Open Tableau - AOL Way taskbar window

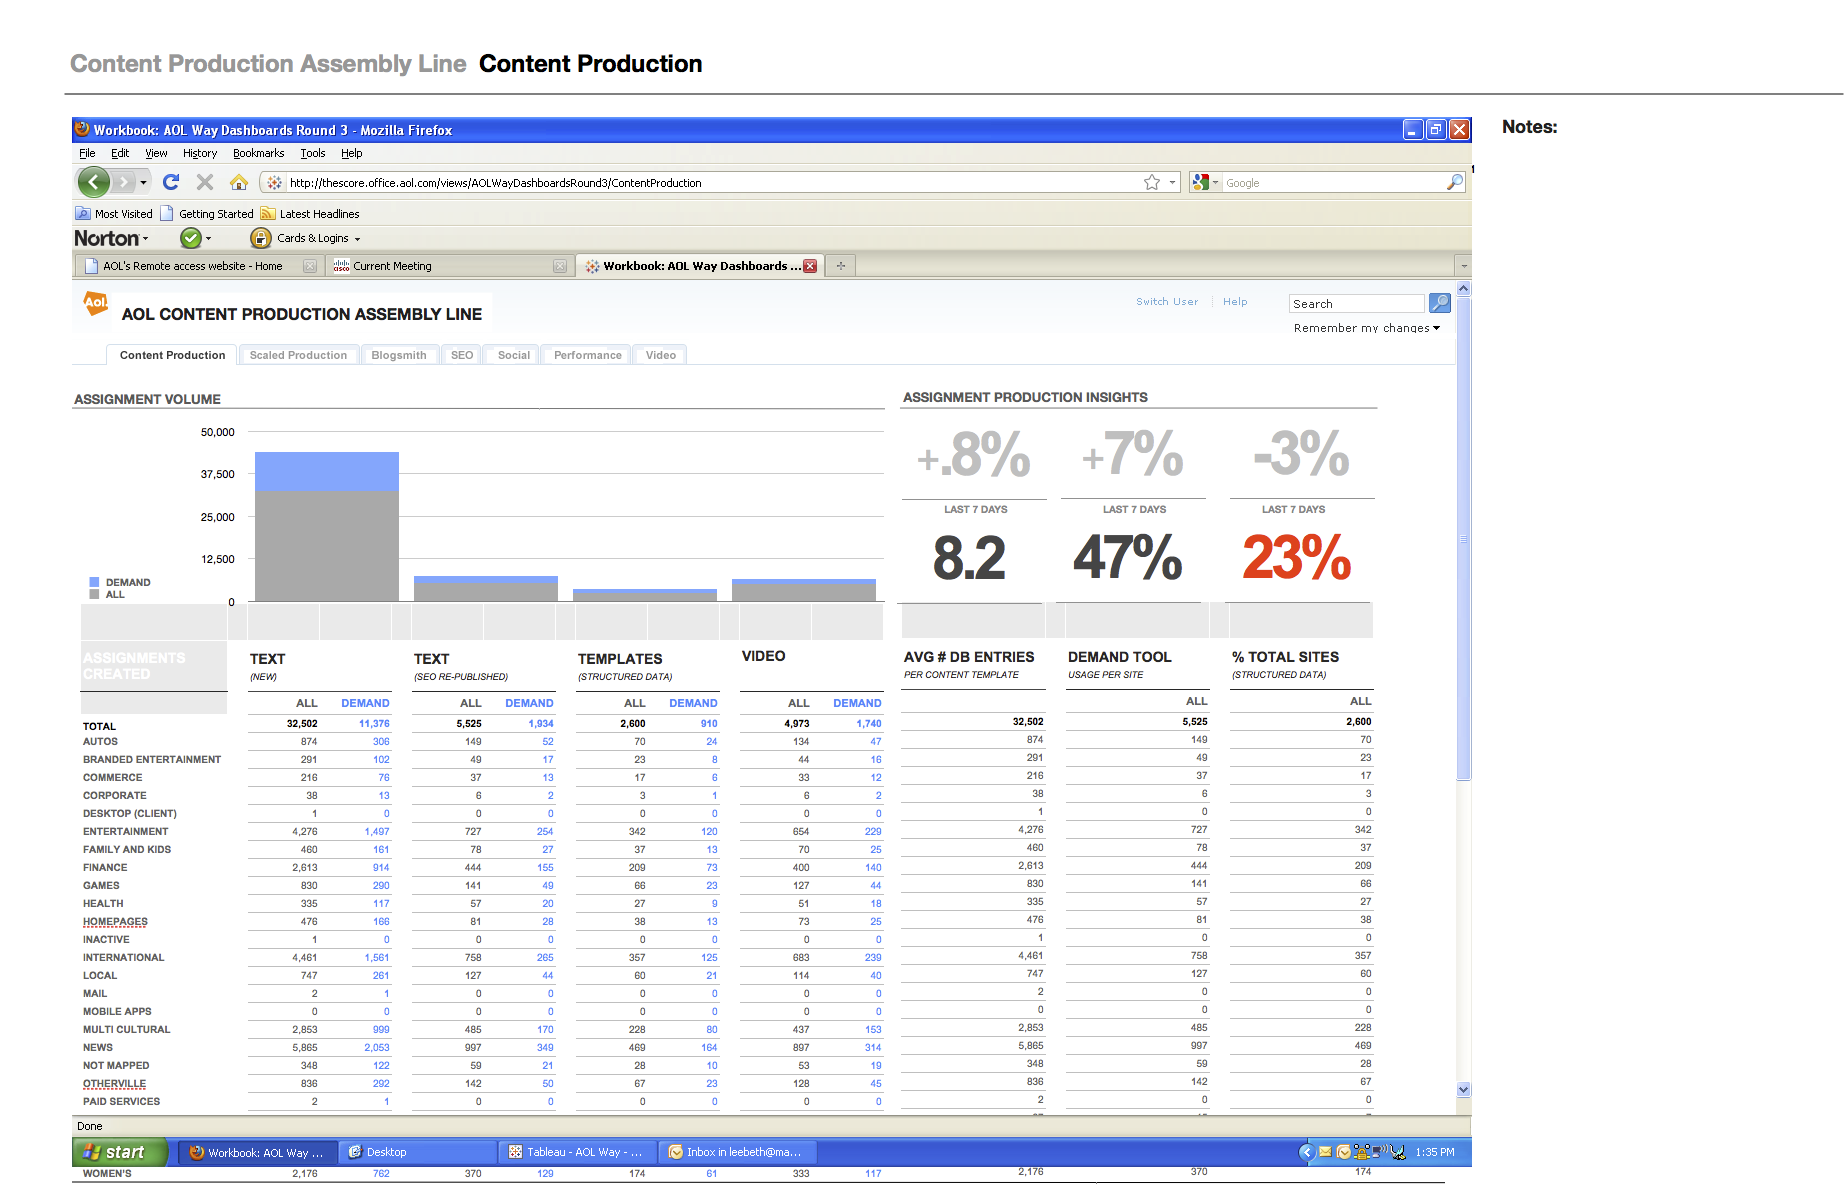coord(577,1152)
